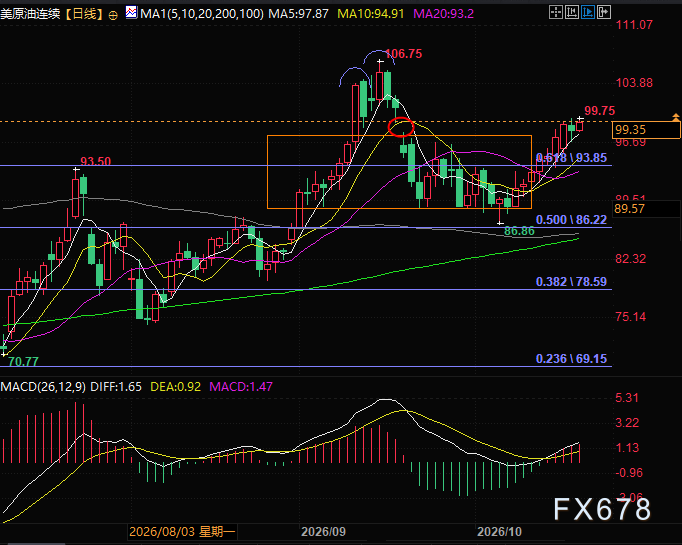
Task: Open the MA indicator chart icon
Action: (x=131, y=13)
